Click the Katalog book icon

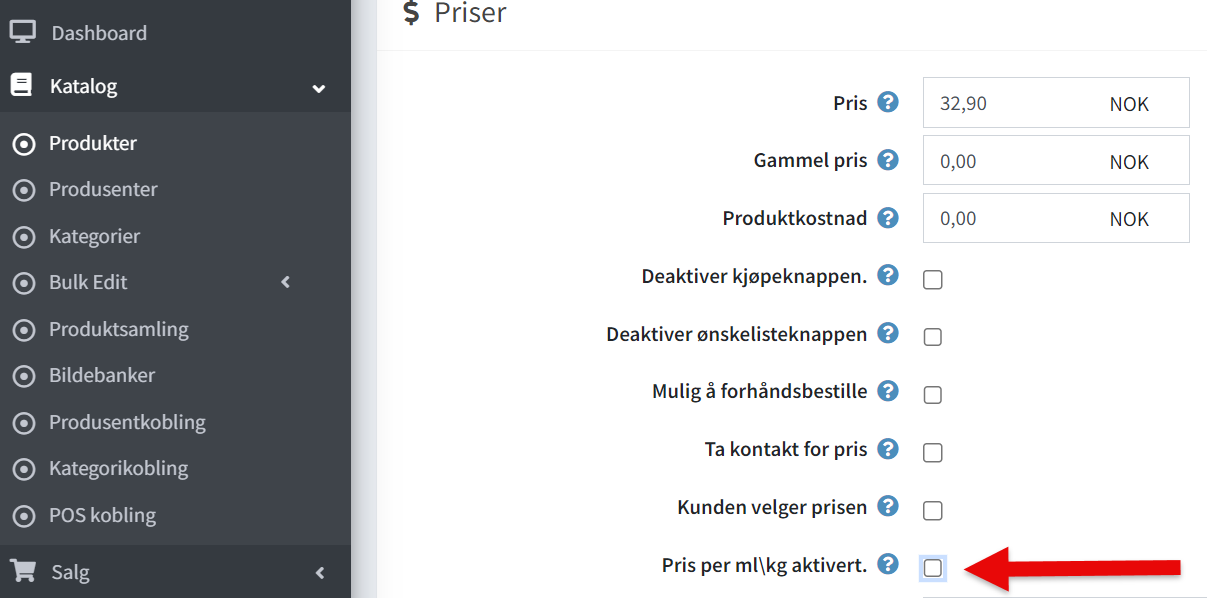click(22, 86)
